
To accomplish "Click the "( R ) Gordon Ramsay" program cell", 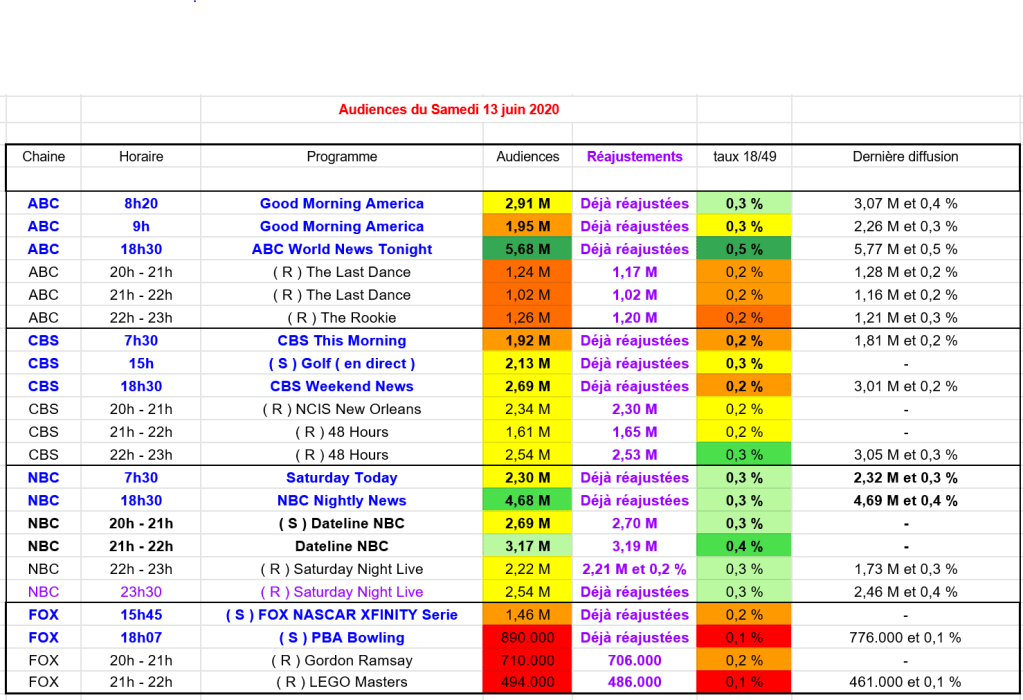I will click(342, 661).
